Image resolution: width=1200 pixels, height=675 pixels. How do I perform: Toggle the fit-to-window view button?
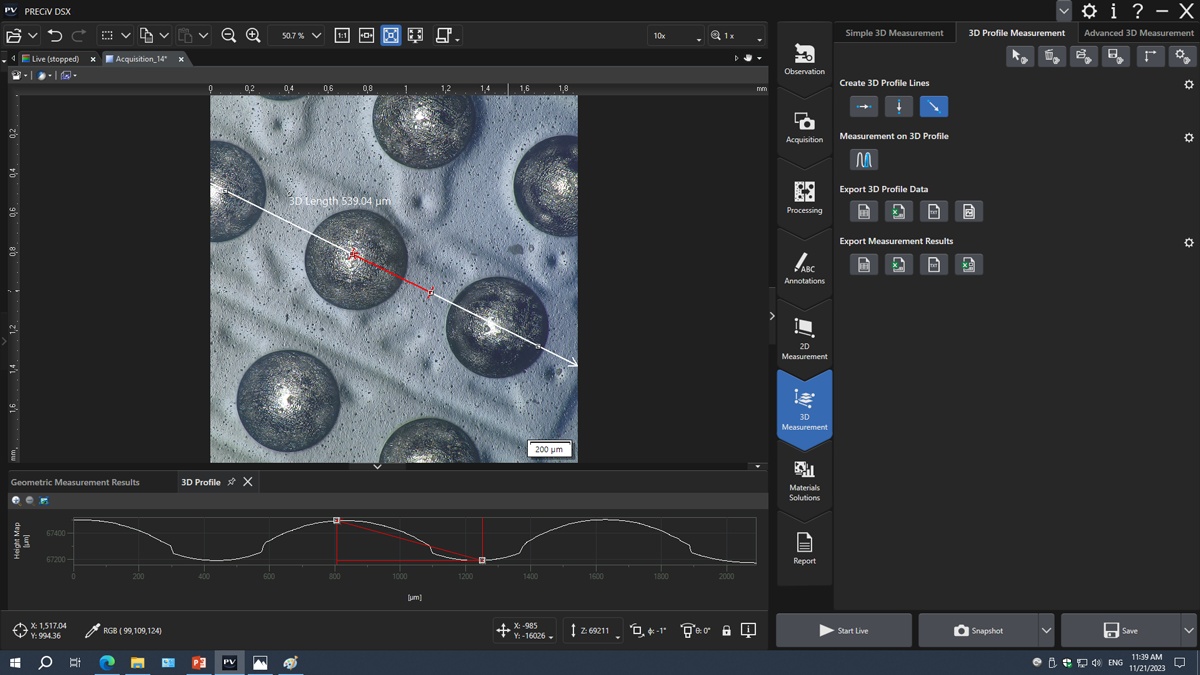(391, 35)
